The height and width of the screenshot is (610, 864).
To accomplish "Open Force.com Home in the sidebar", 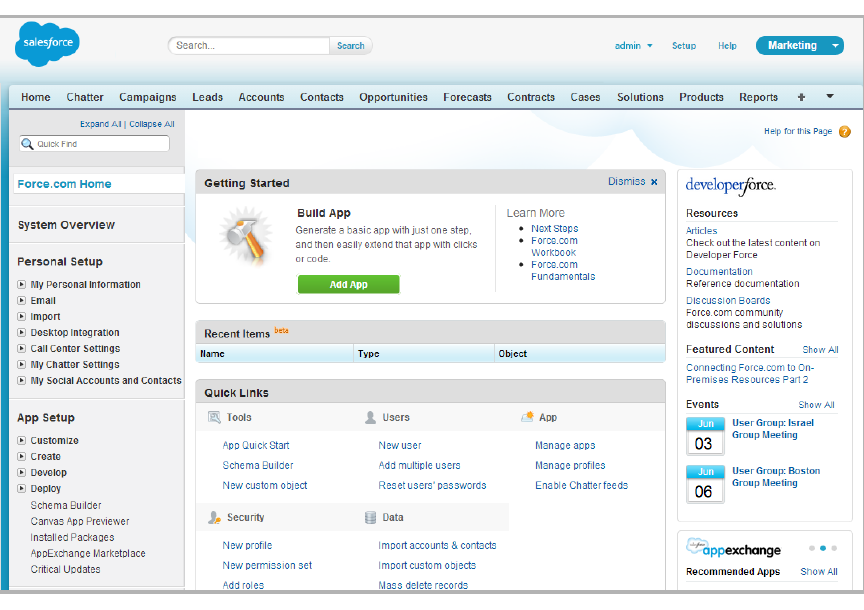I will 64,184.
